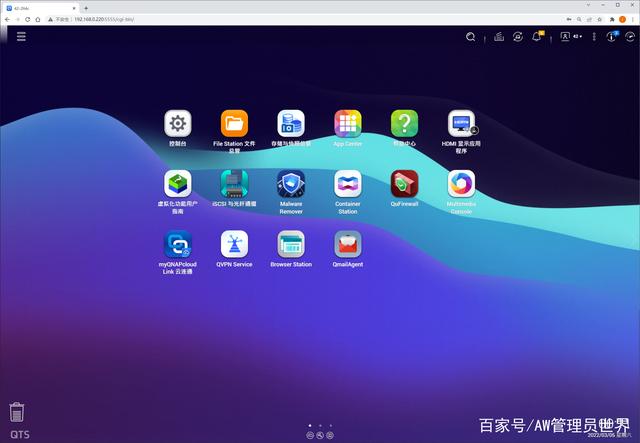Open background tasks icon in top bar
The height and width of the screenshot is (443, 640).
pos(499,37)
